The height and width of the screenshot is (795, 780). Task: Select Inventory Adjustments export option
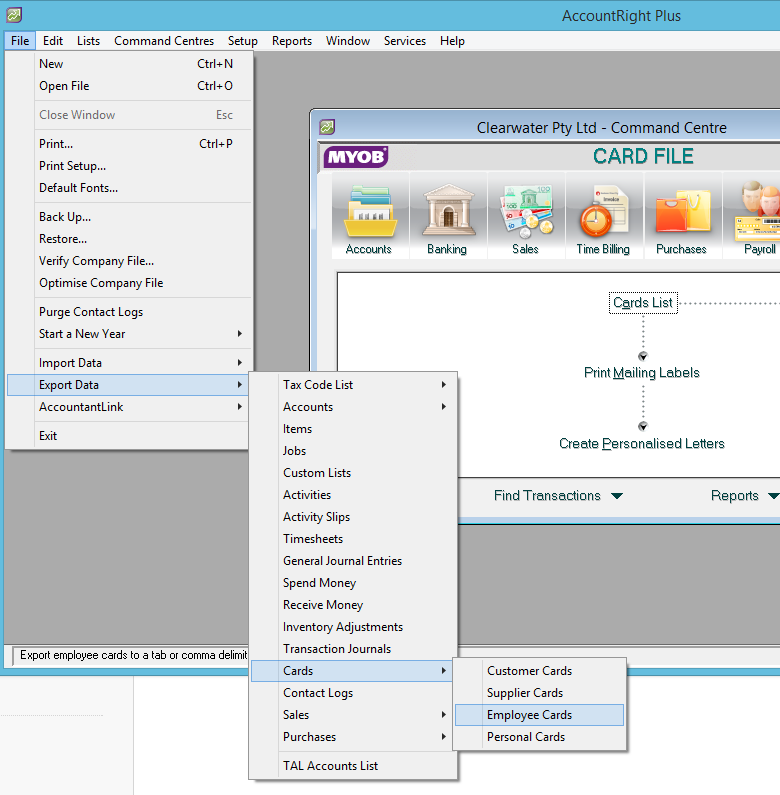click(x=353, y=627)
